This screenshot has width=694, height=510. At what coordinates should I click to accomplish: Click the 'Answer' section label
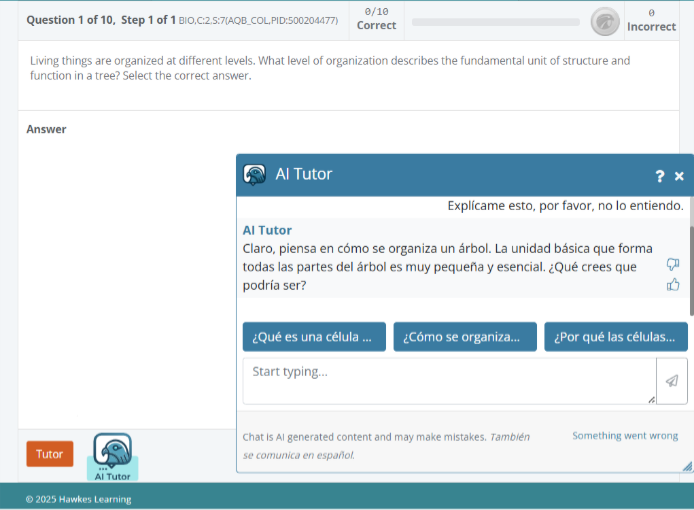click(x=46, y=129)
